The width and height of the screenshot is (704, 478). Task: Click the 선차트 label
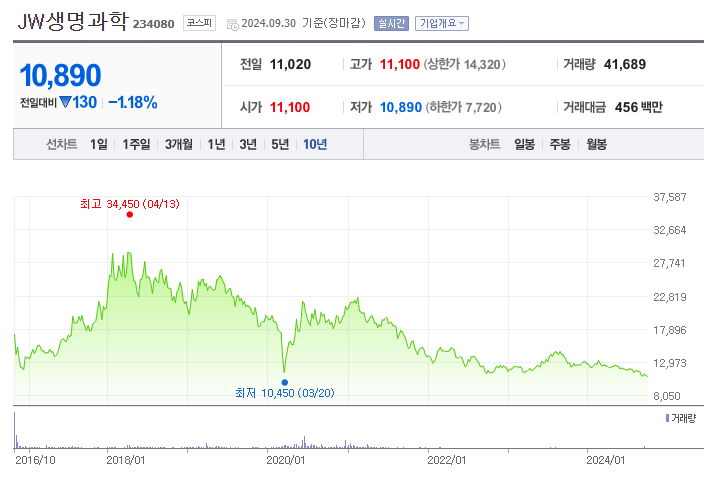coord(62,144)
